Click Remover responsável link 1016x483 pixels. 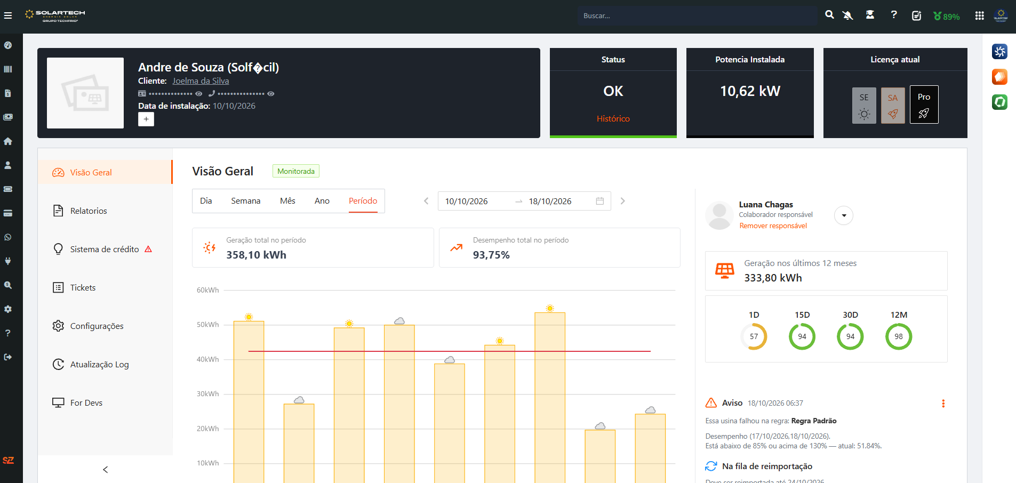click(773, 226)
